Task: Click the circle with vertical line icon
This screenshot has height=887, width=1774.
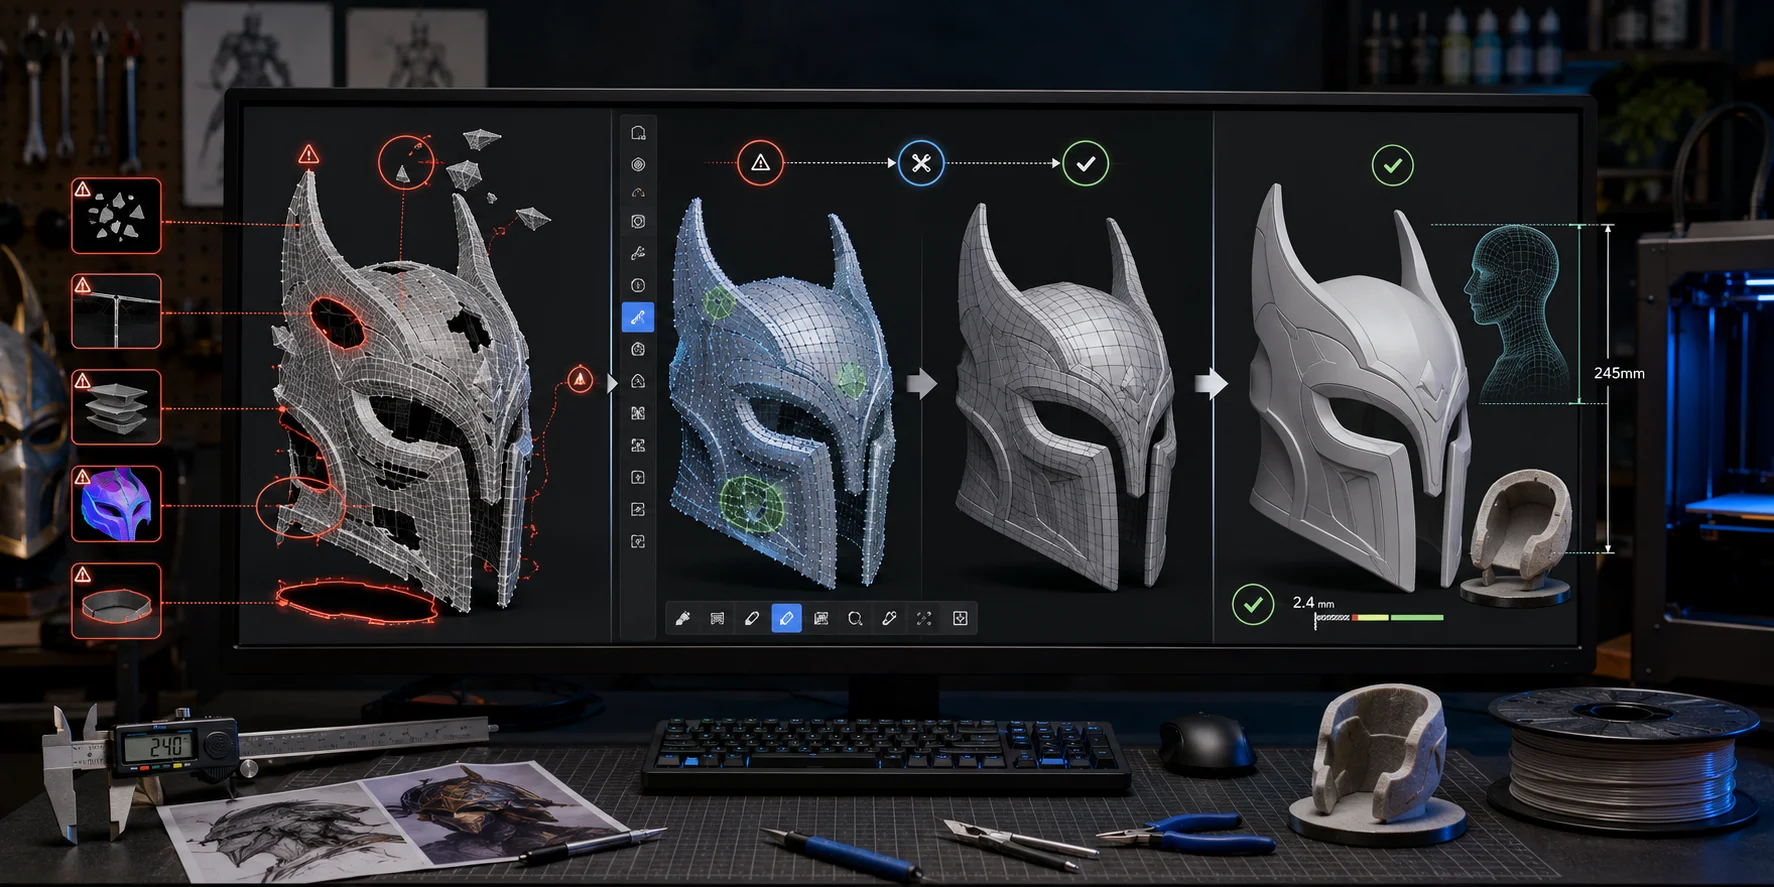Action: [638, 285]
